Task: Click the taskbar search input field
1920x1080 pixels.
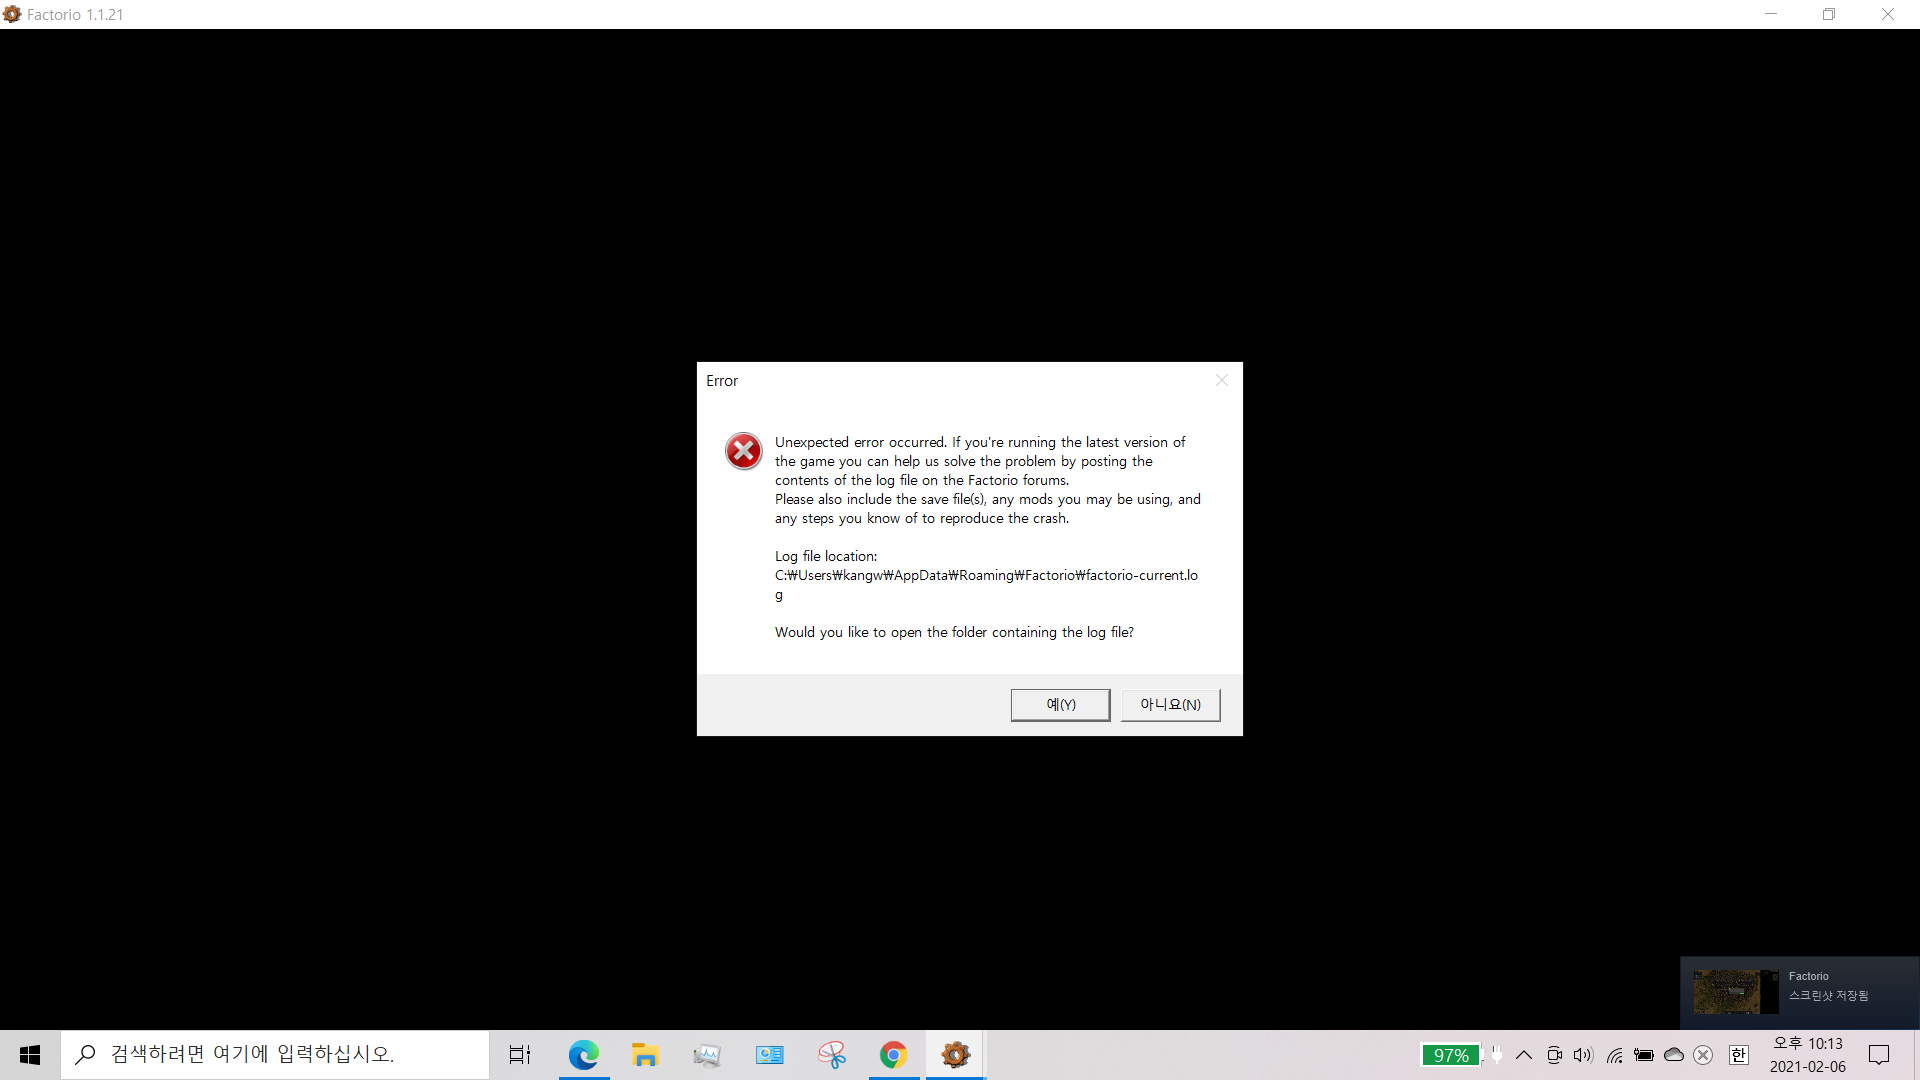Action: point(275,1055)
